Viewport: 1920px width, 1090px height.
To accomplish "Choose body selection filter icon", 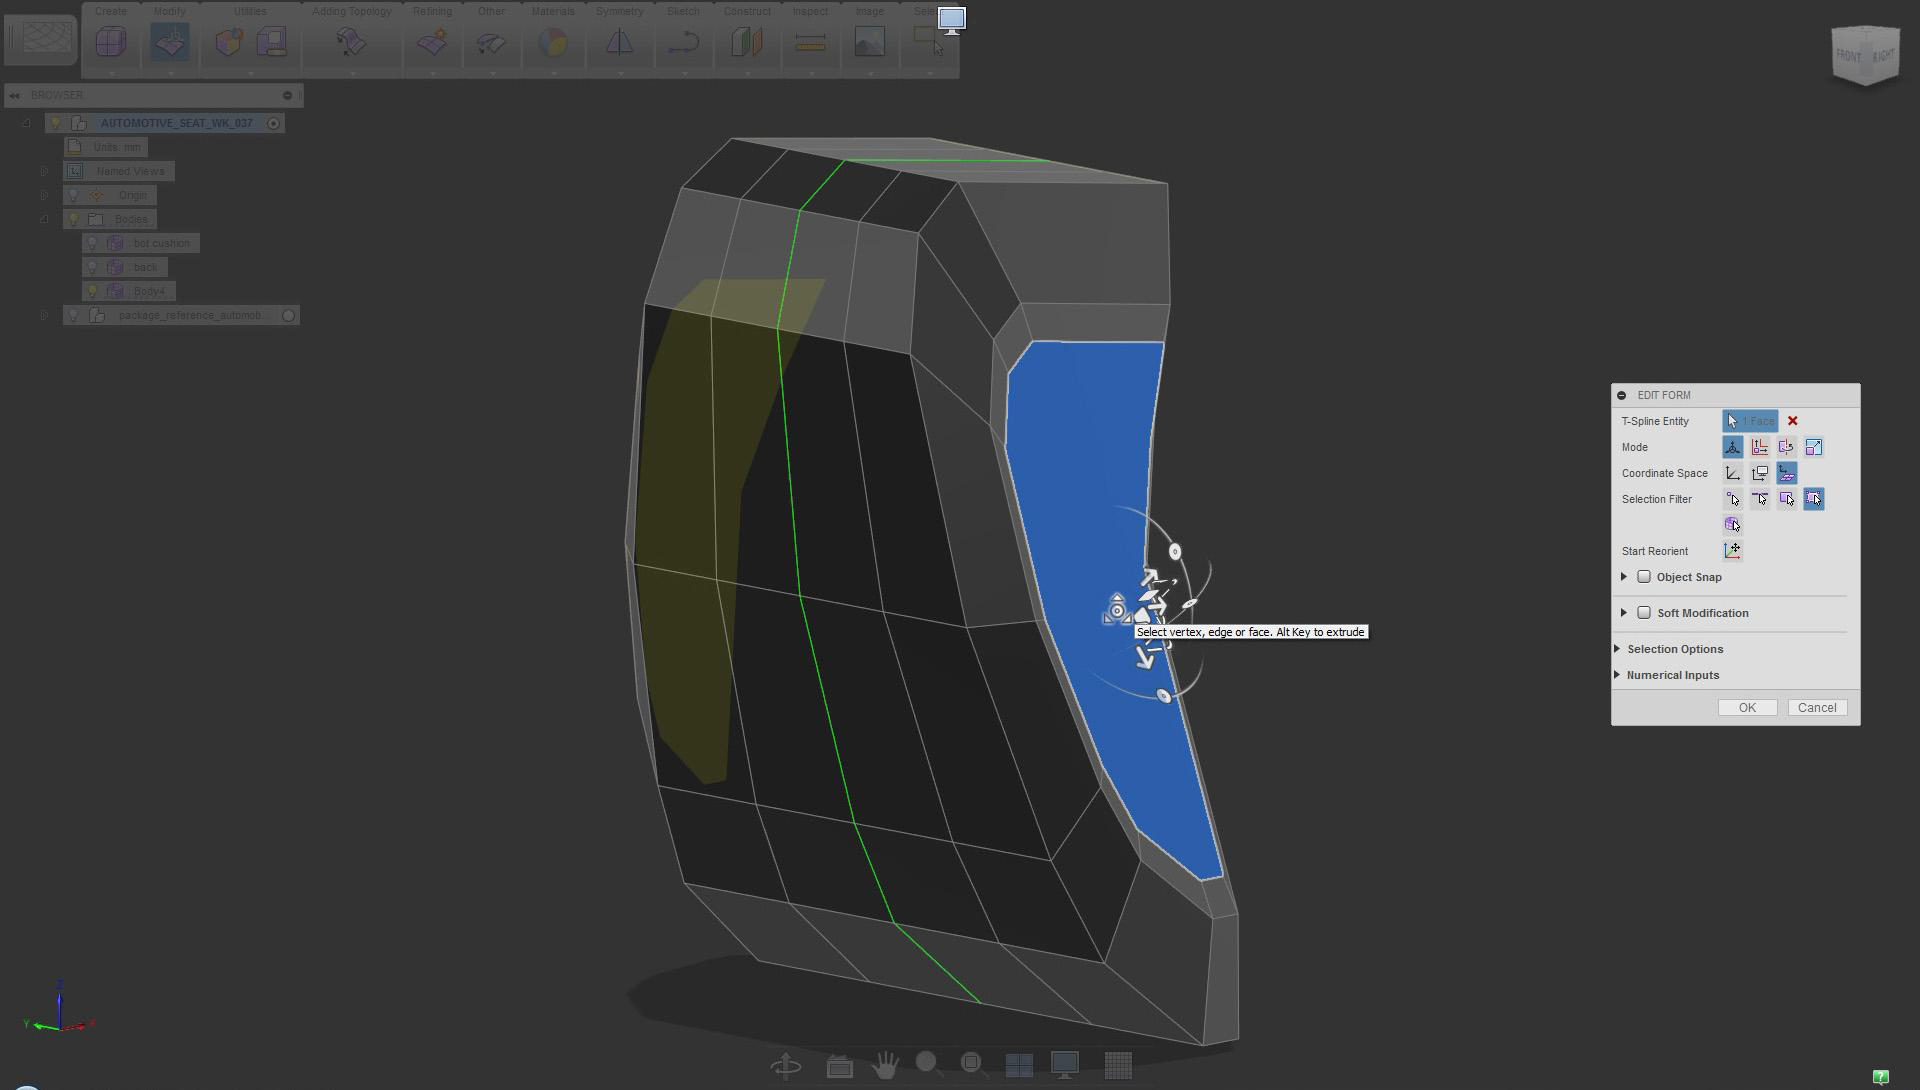I will pyautogui.click(x=1732, y=524).
